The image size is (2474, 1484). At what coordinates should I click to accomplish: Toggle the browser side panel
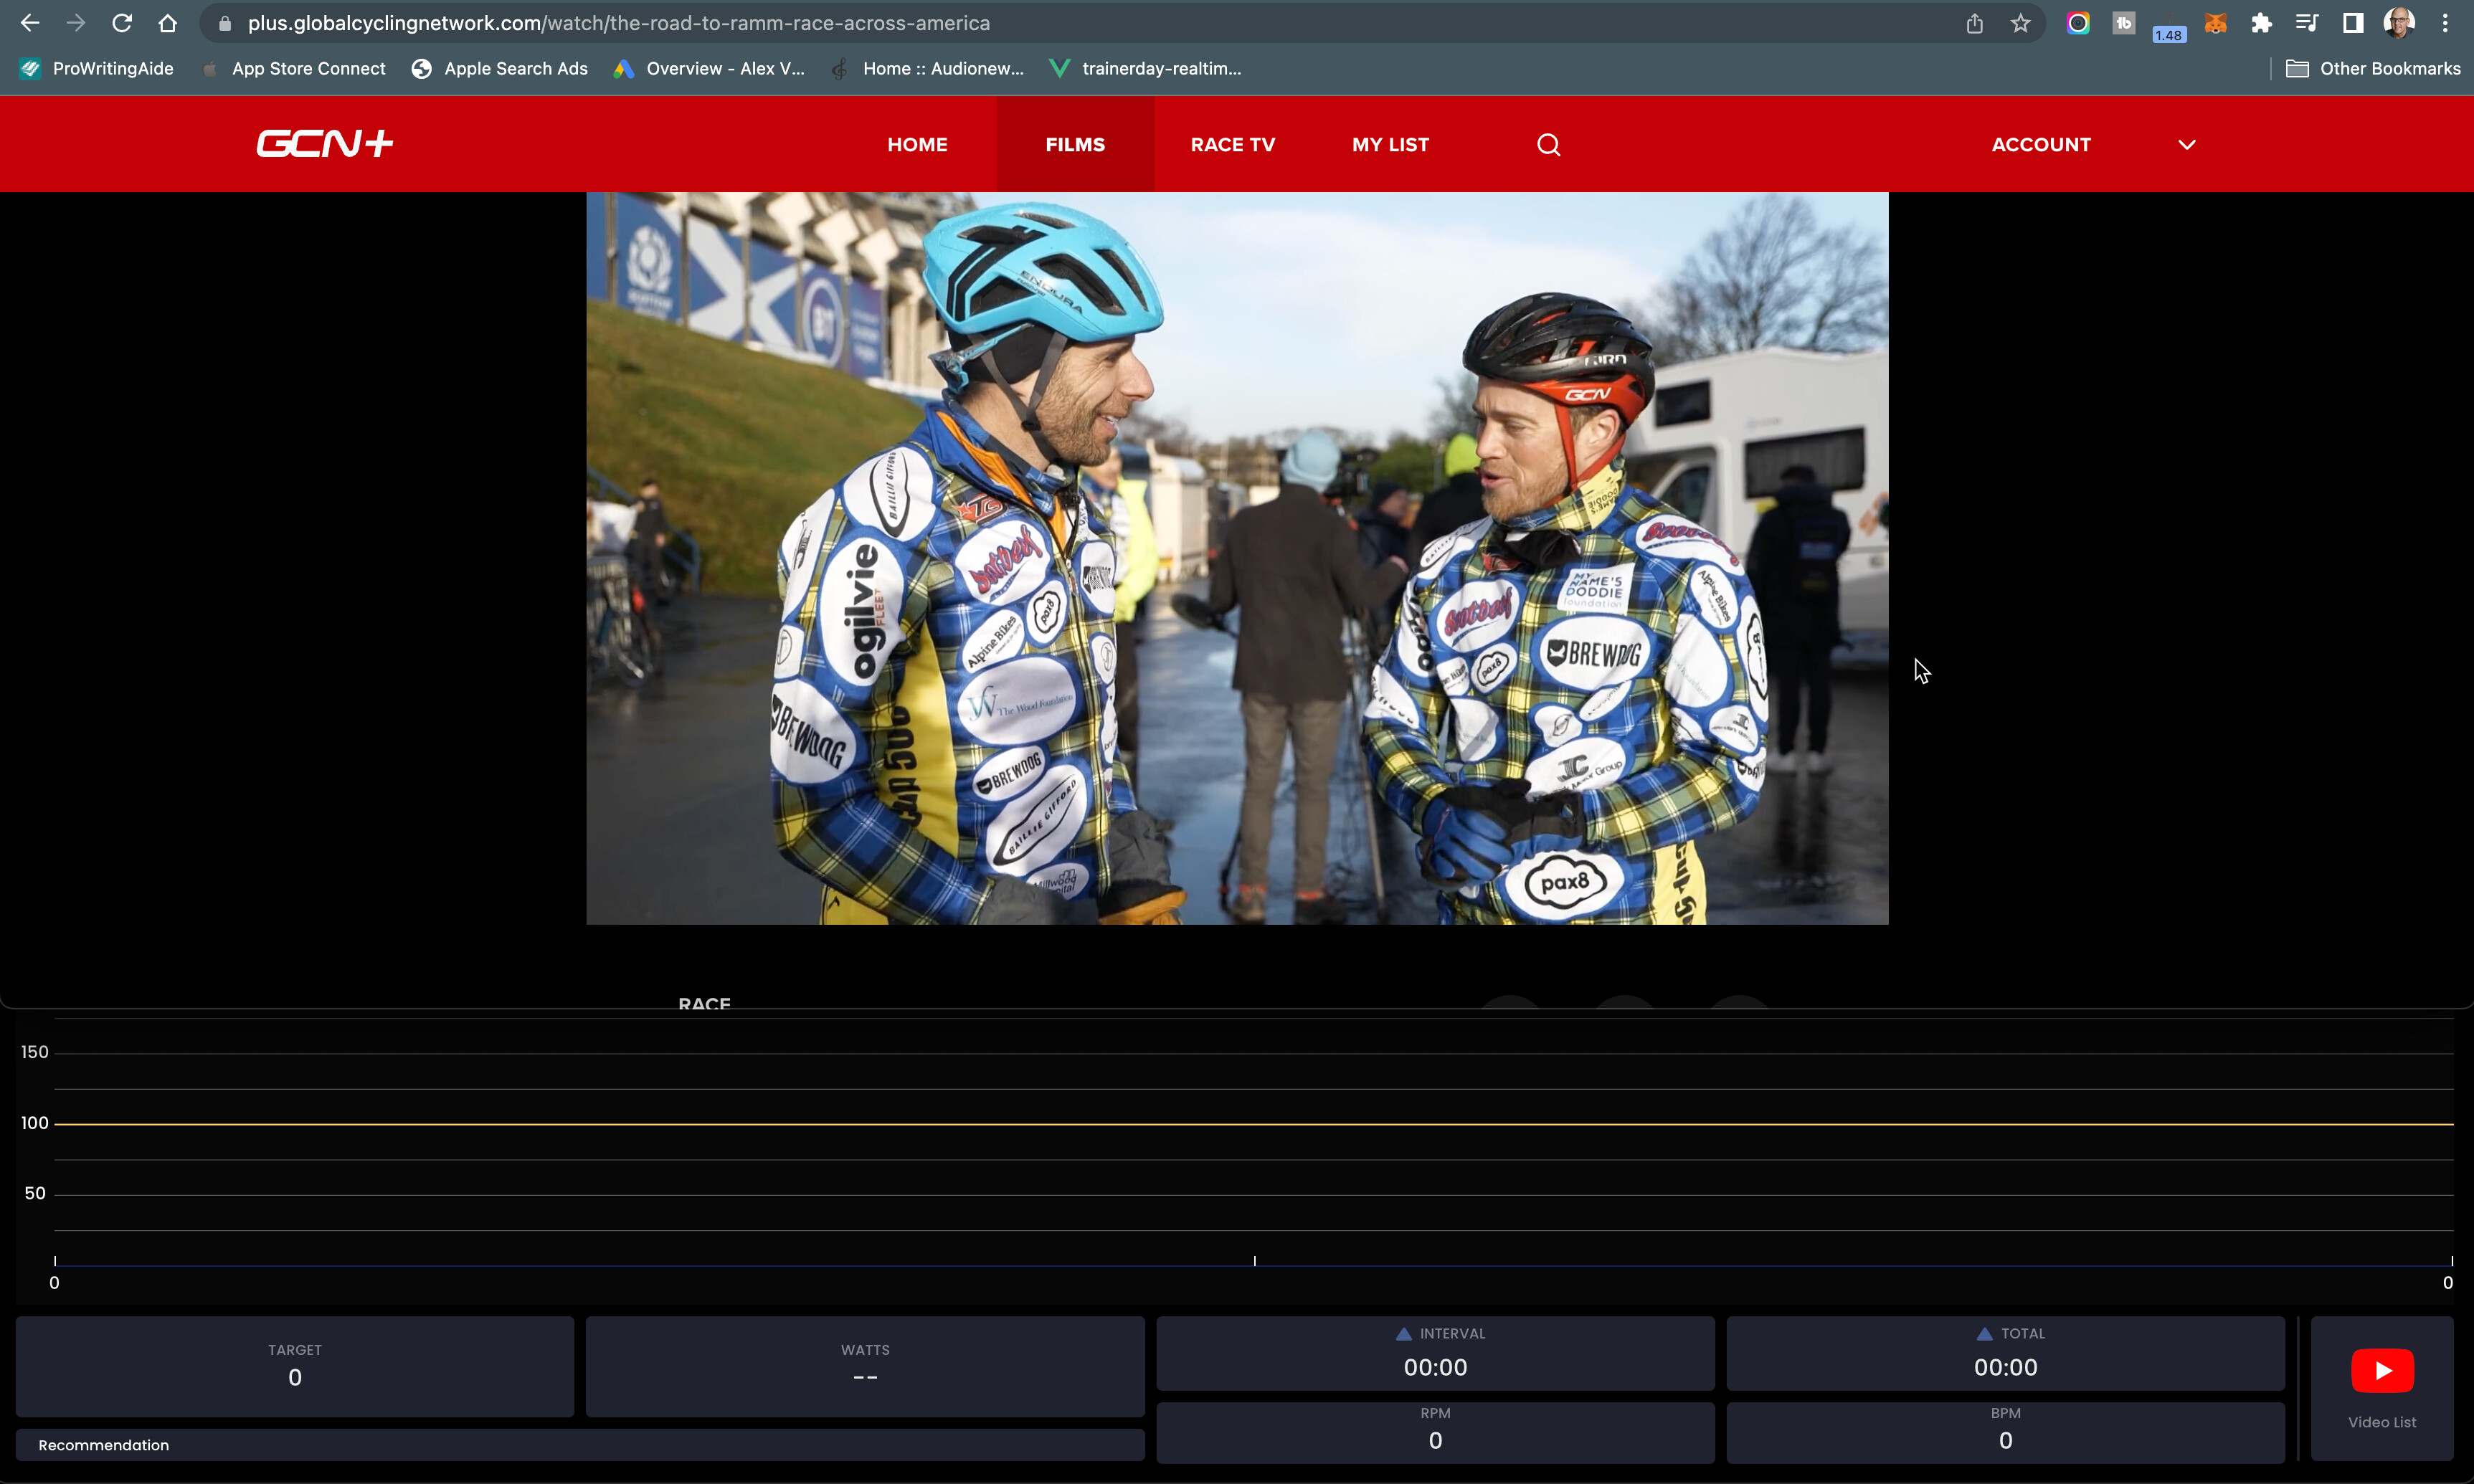click(x=2353, y=23)
